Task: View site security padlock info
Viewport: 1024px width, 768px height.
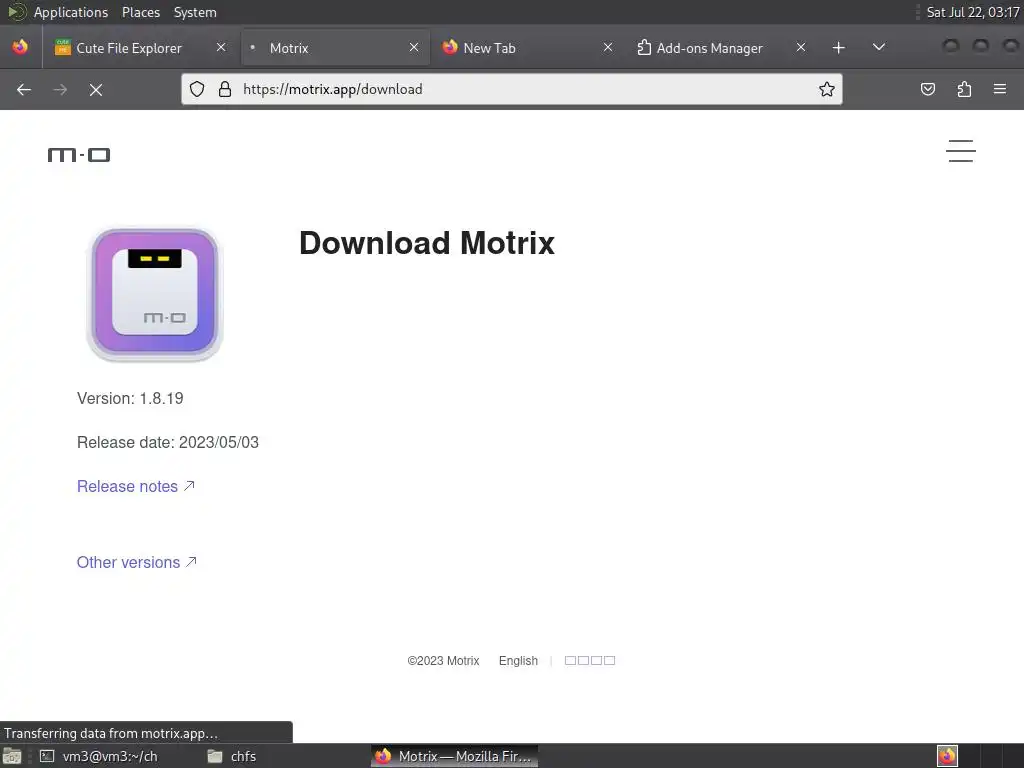Action: (225, 89)
